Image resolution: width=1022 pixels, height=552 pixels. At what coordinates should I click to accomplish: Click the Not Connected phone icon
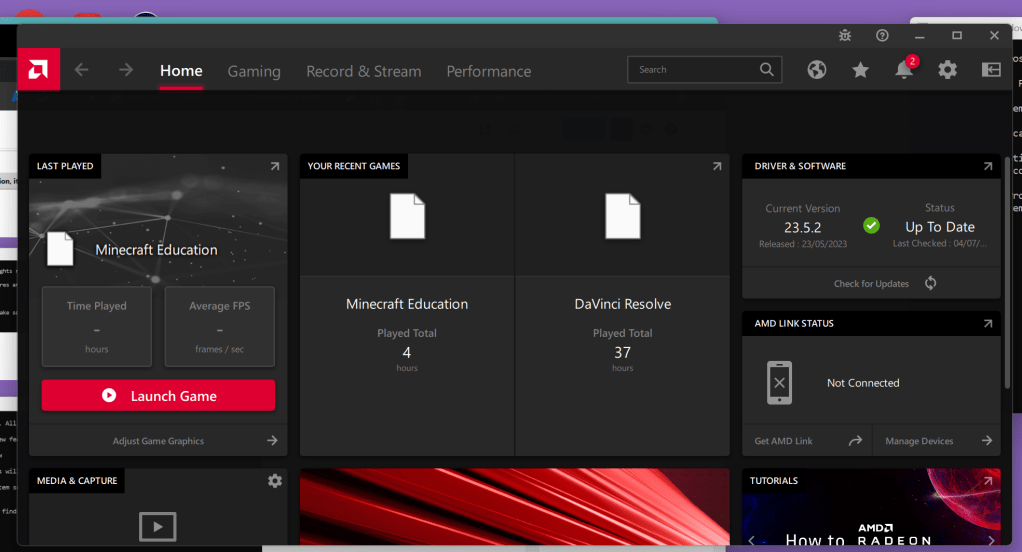point(779,383)
